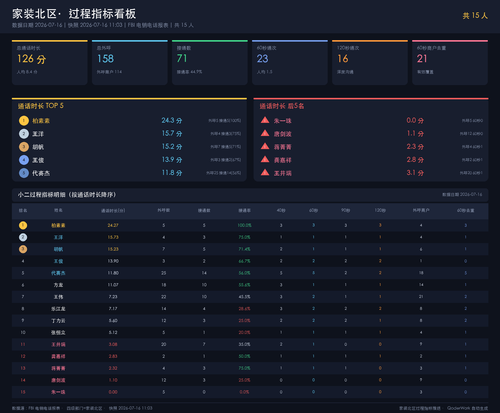This screenshot has width=500, height=413.
Task: Click the rank 5 badge beside 代赛杰 in TOP 5
Action: 24,173
